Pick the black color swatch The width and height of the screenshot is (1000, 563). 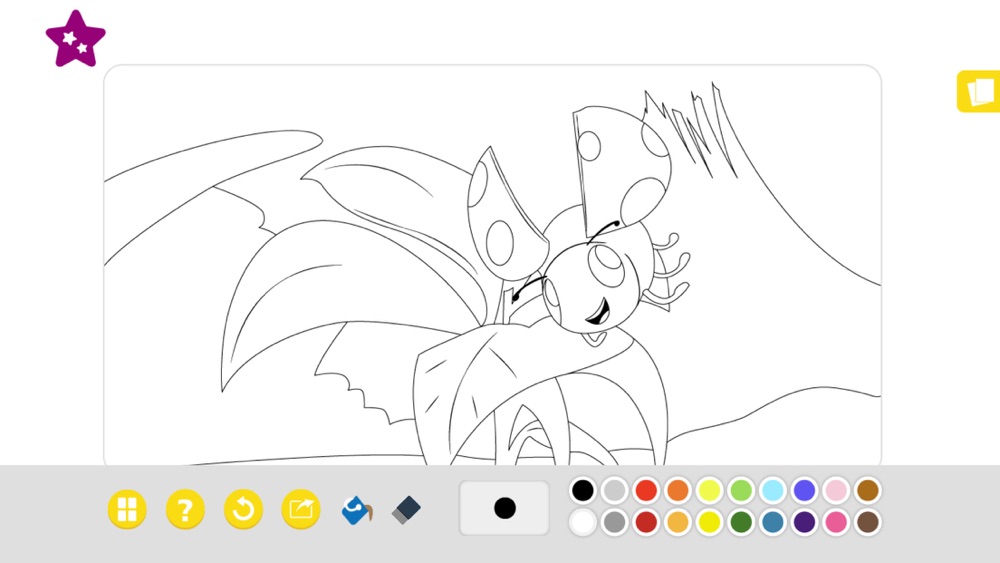583,490
